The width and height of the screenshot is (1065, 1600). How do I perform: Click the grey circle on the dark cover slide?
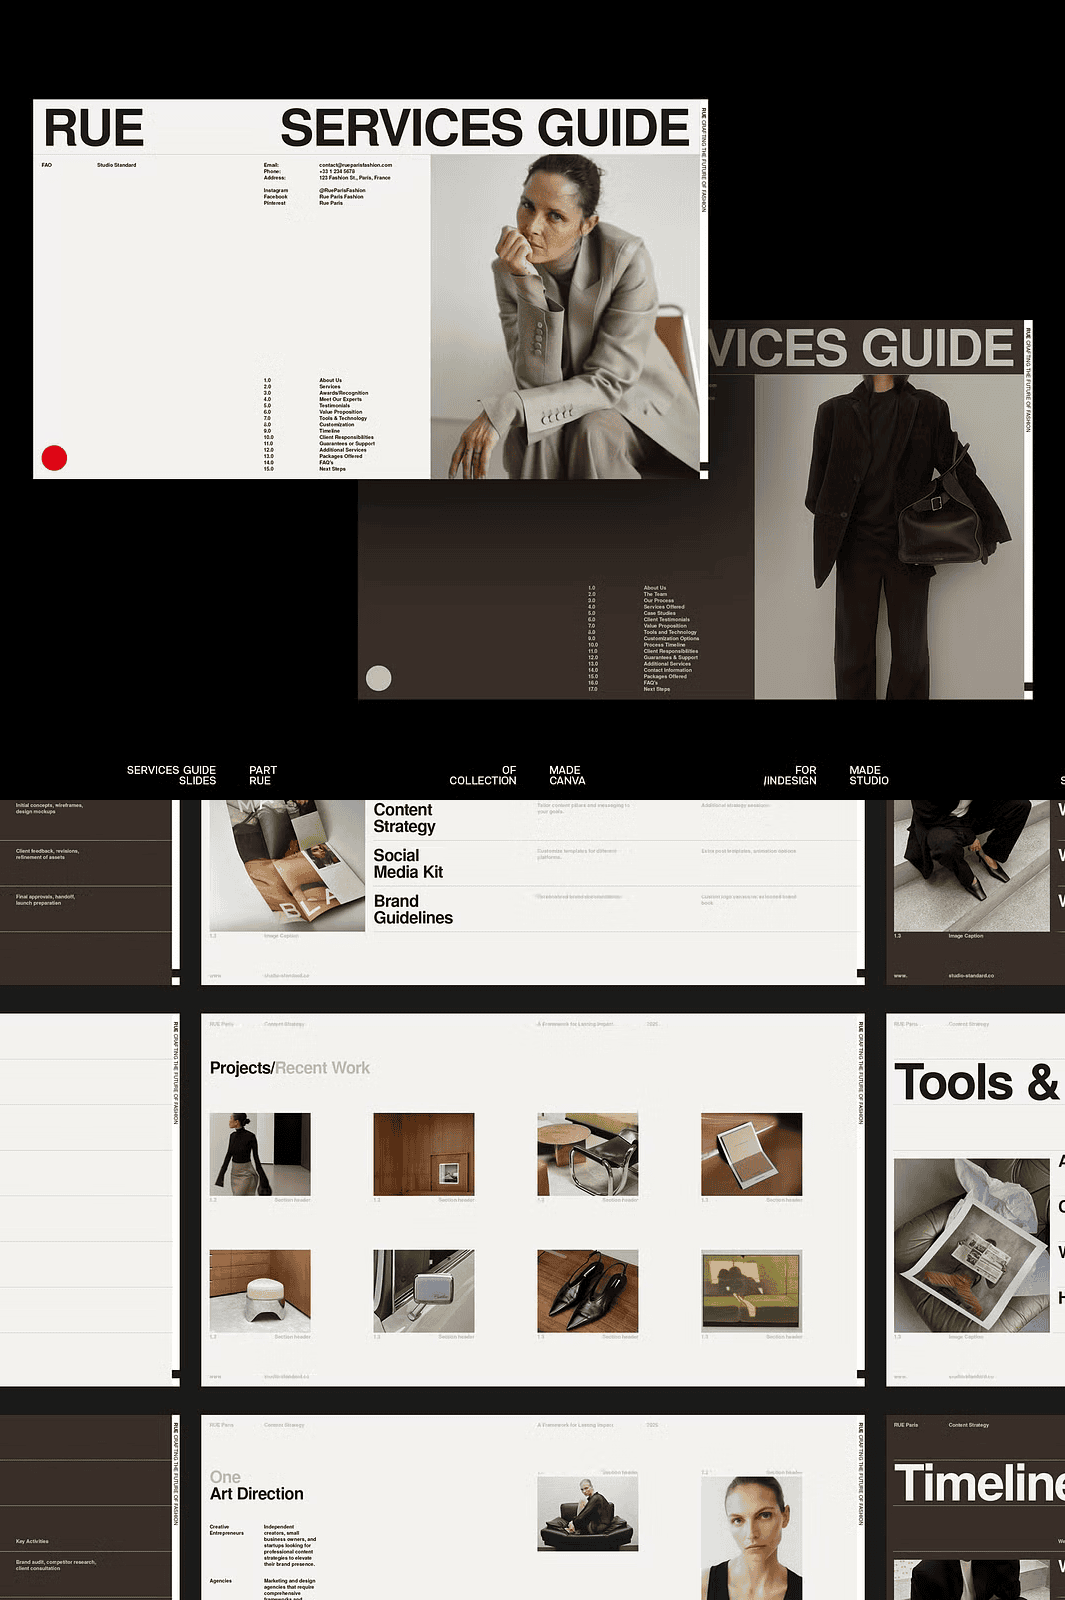pyautogui.click(x=379, y=678)
